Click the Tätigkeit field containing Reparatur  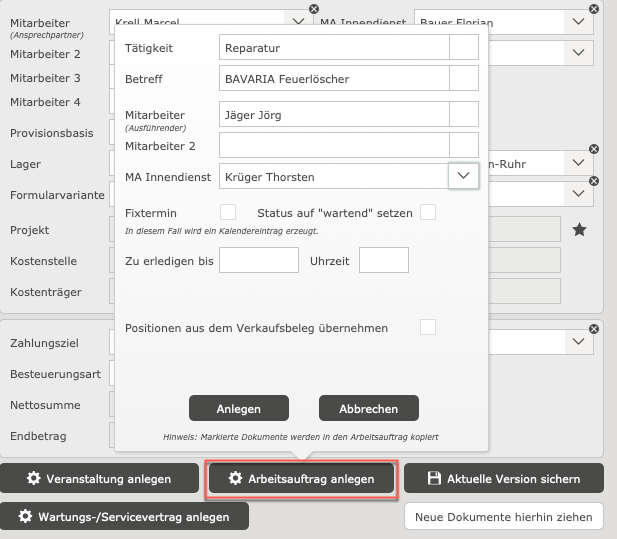pos(334,47)
